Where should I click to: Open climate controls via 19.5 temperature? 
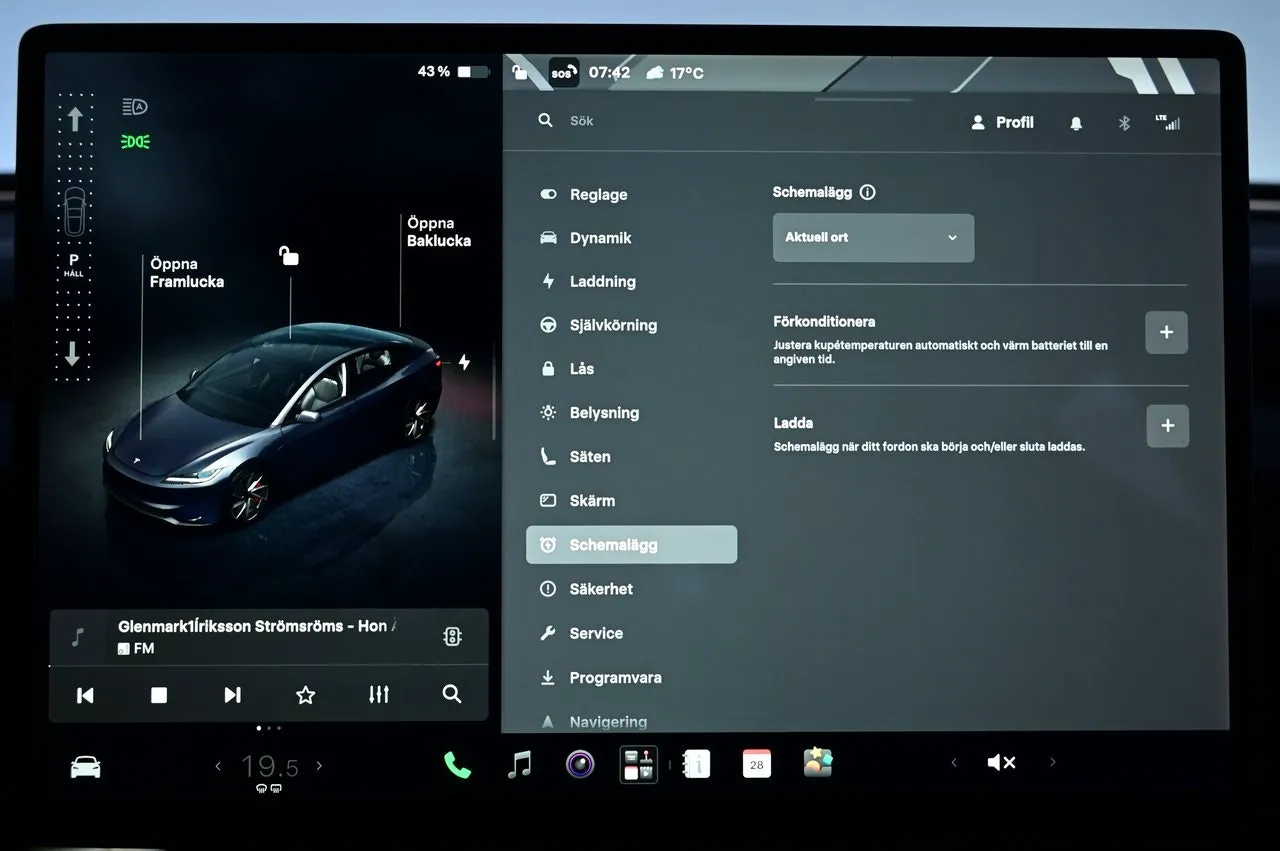(269, 767)
